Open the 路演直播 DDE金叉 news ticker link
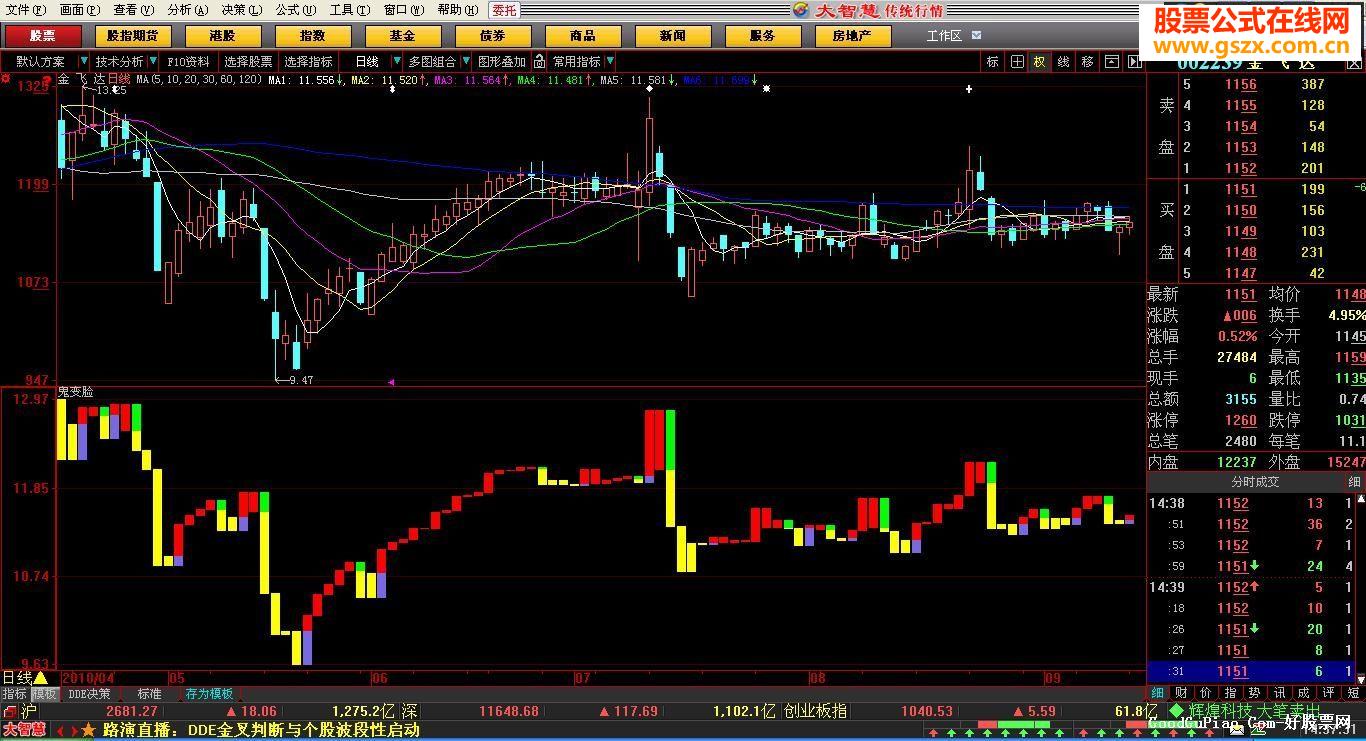This screenshot has width=1366, height=741. point(261,730)
